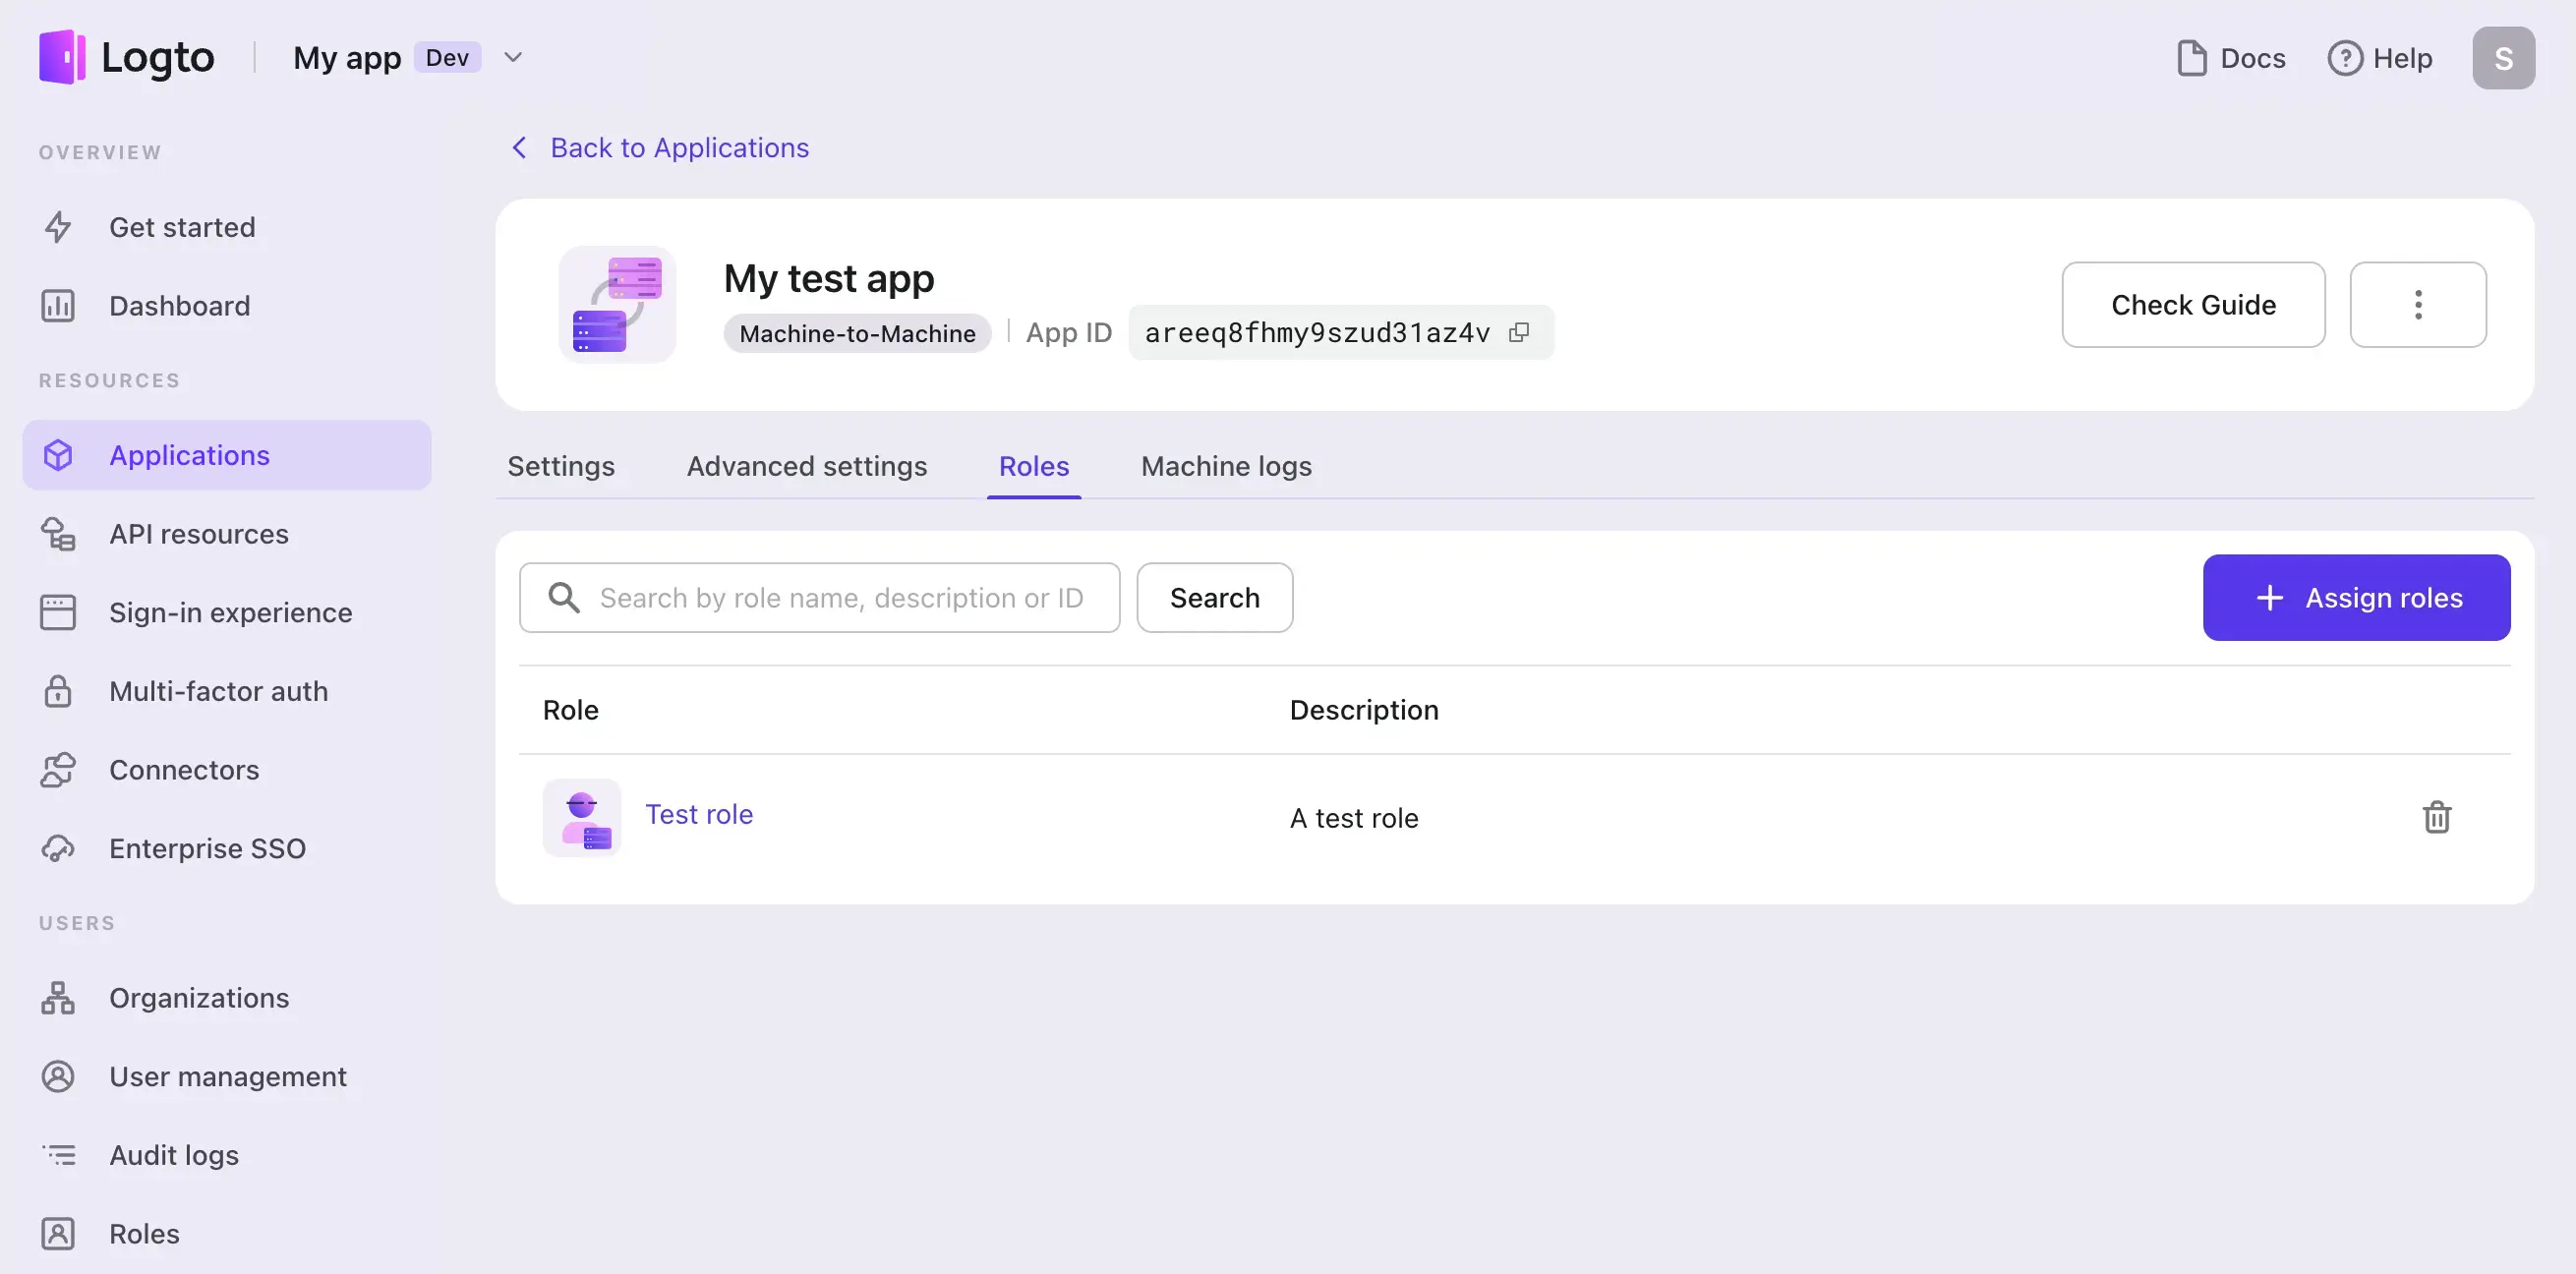The height and width of the screenshot is (1274, 2576).
Task: Click the Dashboard chart icon
Action: pos(57,306)
